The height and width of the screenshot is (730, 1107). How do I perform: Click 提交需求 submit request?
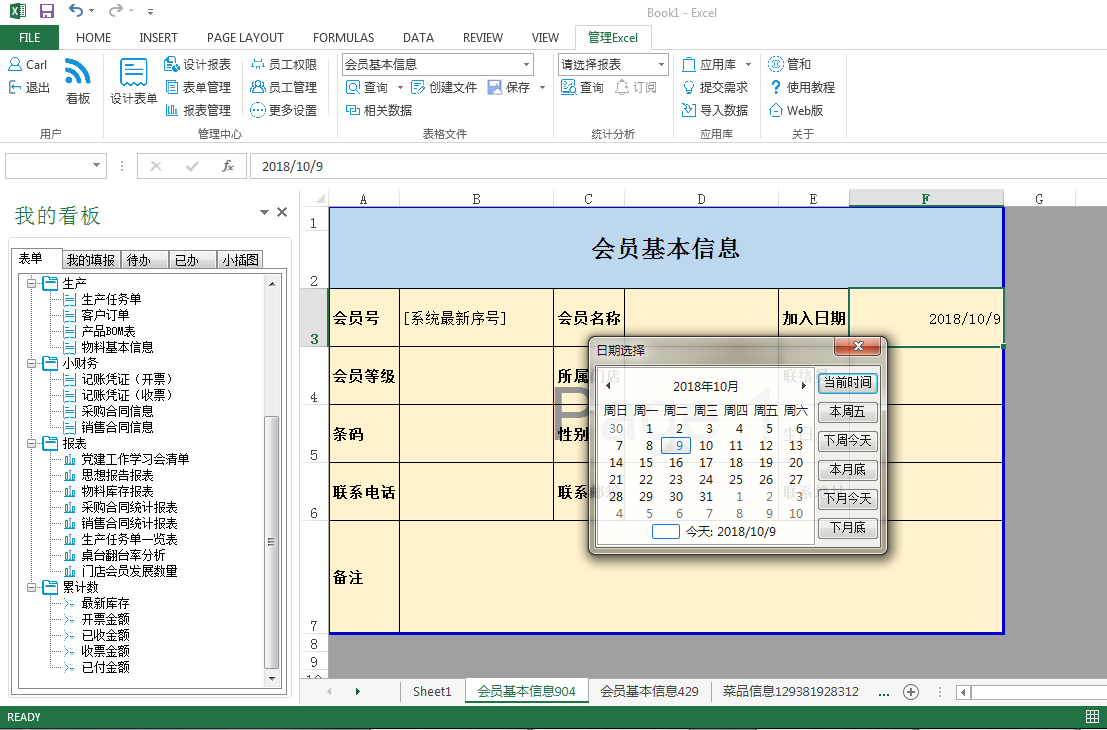[x=715, y=87]
